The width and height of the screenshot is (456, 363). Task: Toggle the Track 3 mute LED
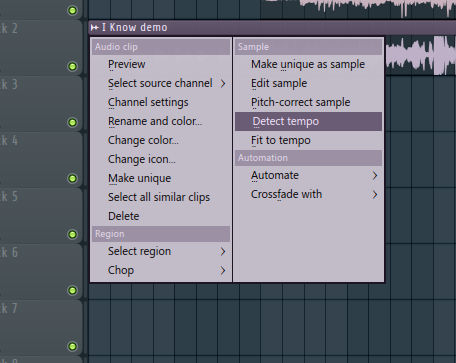[x=72, y=122]
